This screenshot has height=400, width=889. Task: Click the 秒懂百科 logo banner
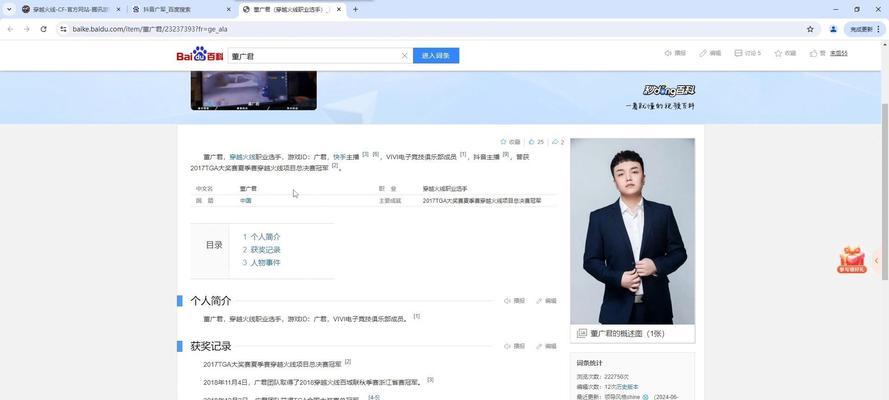pos(669,91)
